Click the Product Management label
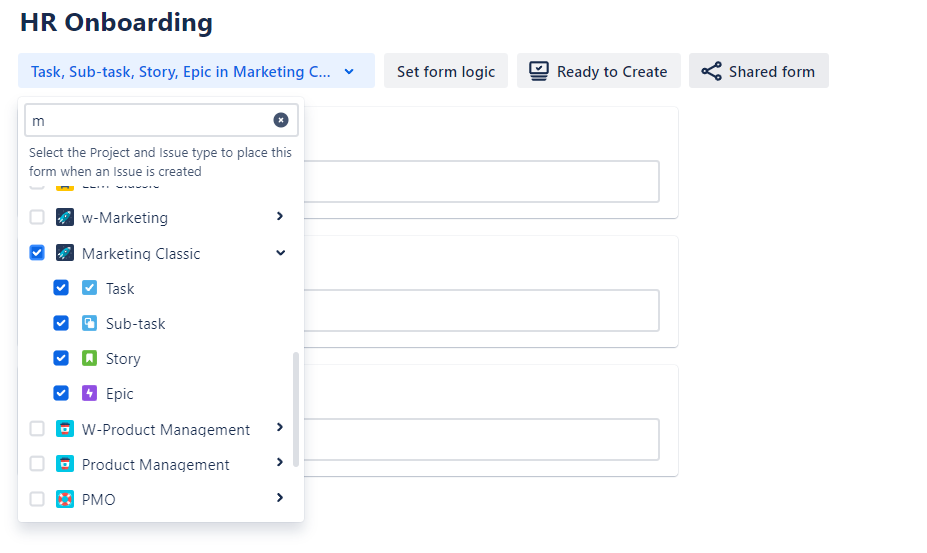927x553 pixels. (x=155, y=465)
